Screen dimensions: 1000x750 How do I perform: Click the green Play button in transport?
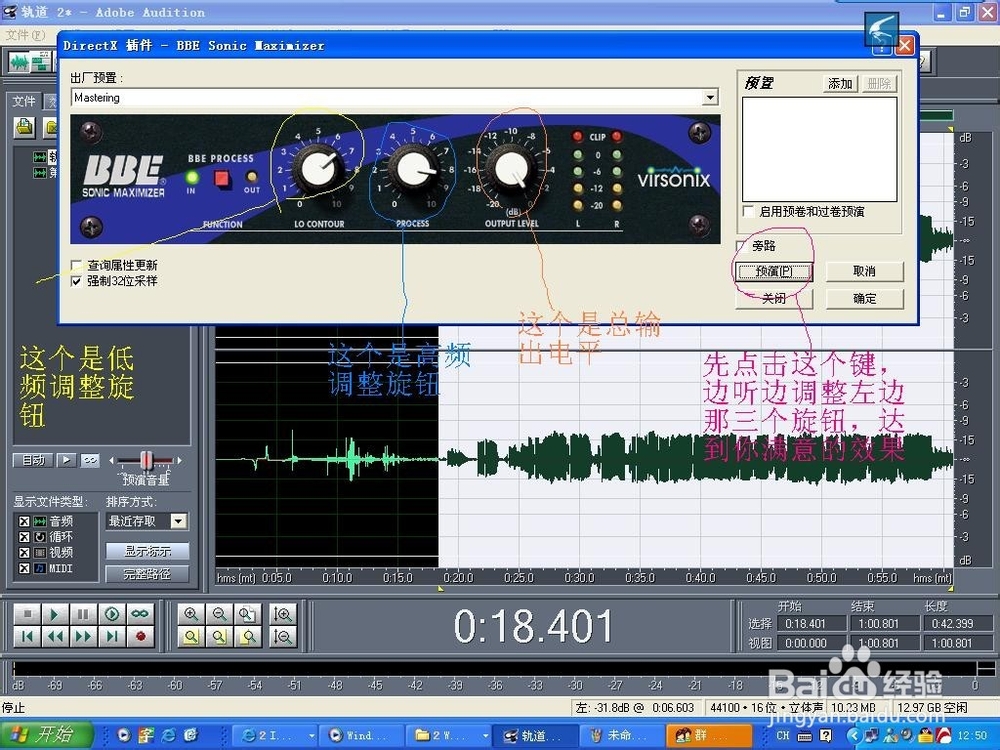55,614
